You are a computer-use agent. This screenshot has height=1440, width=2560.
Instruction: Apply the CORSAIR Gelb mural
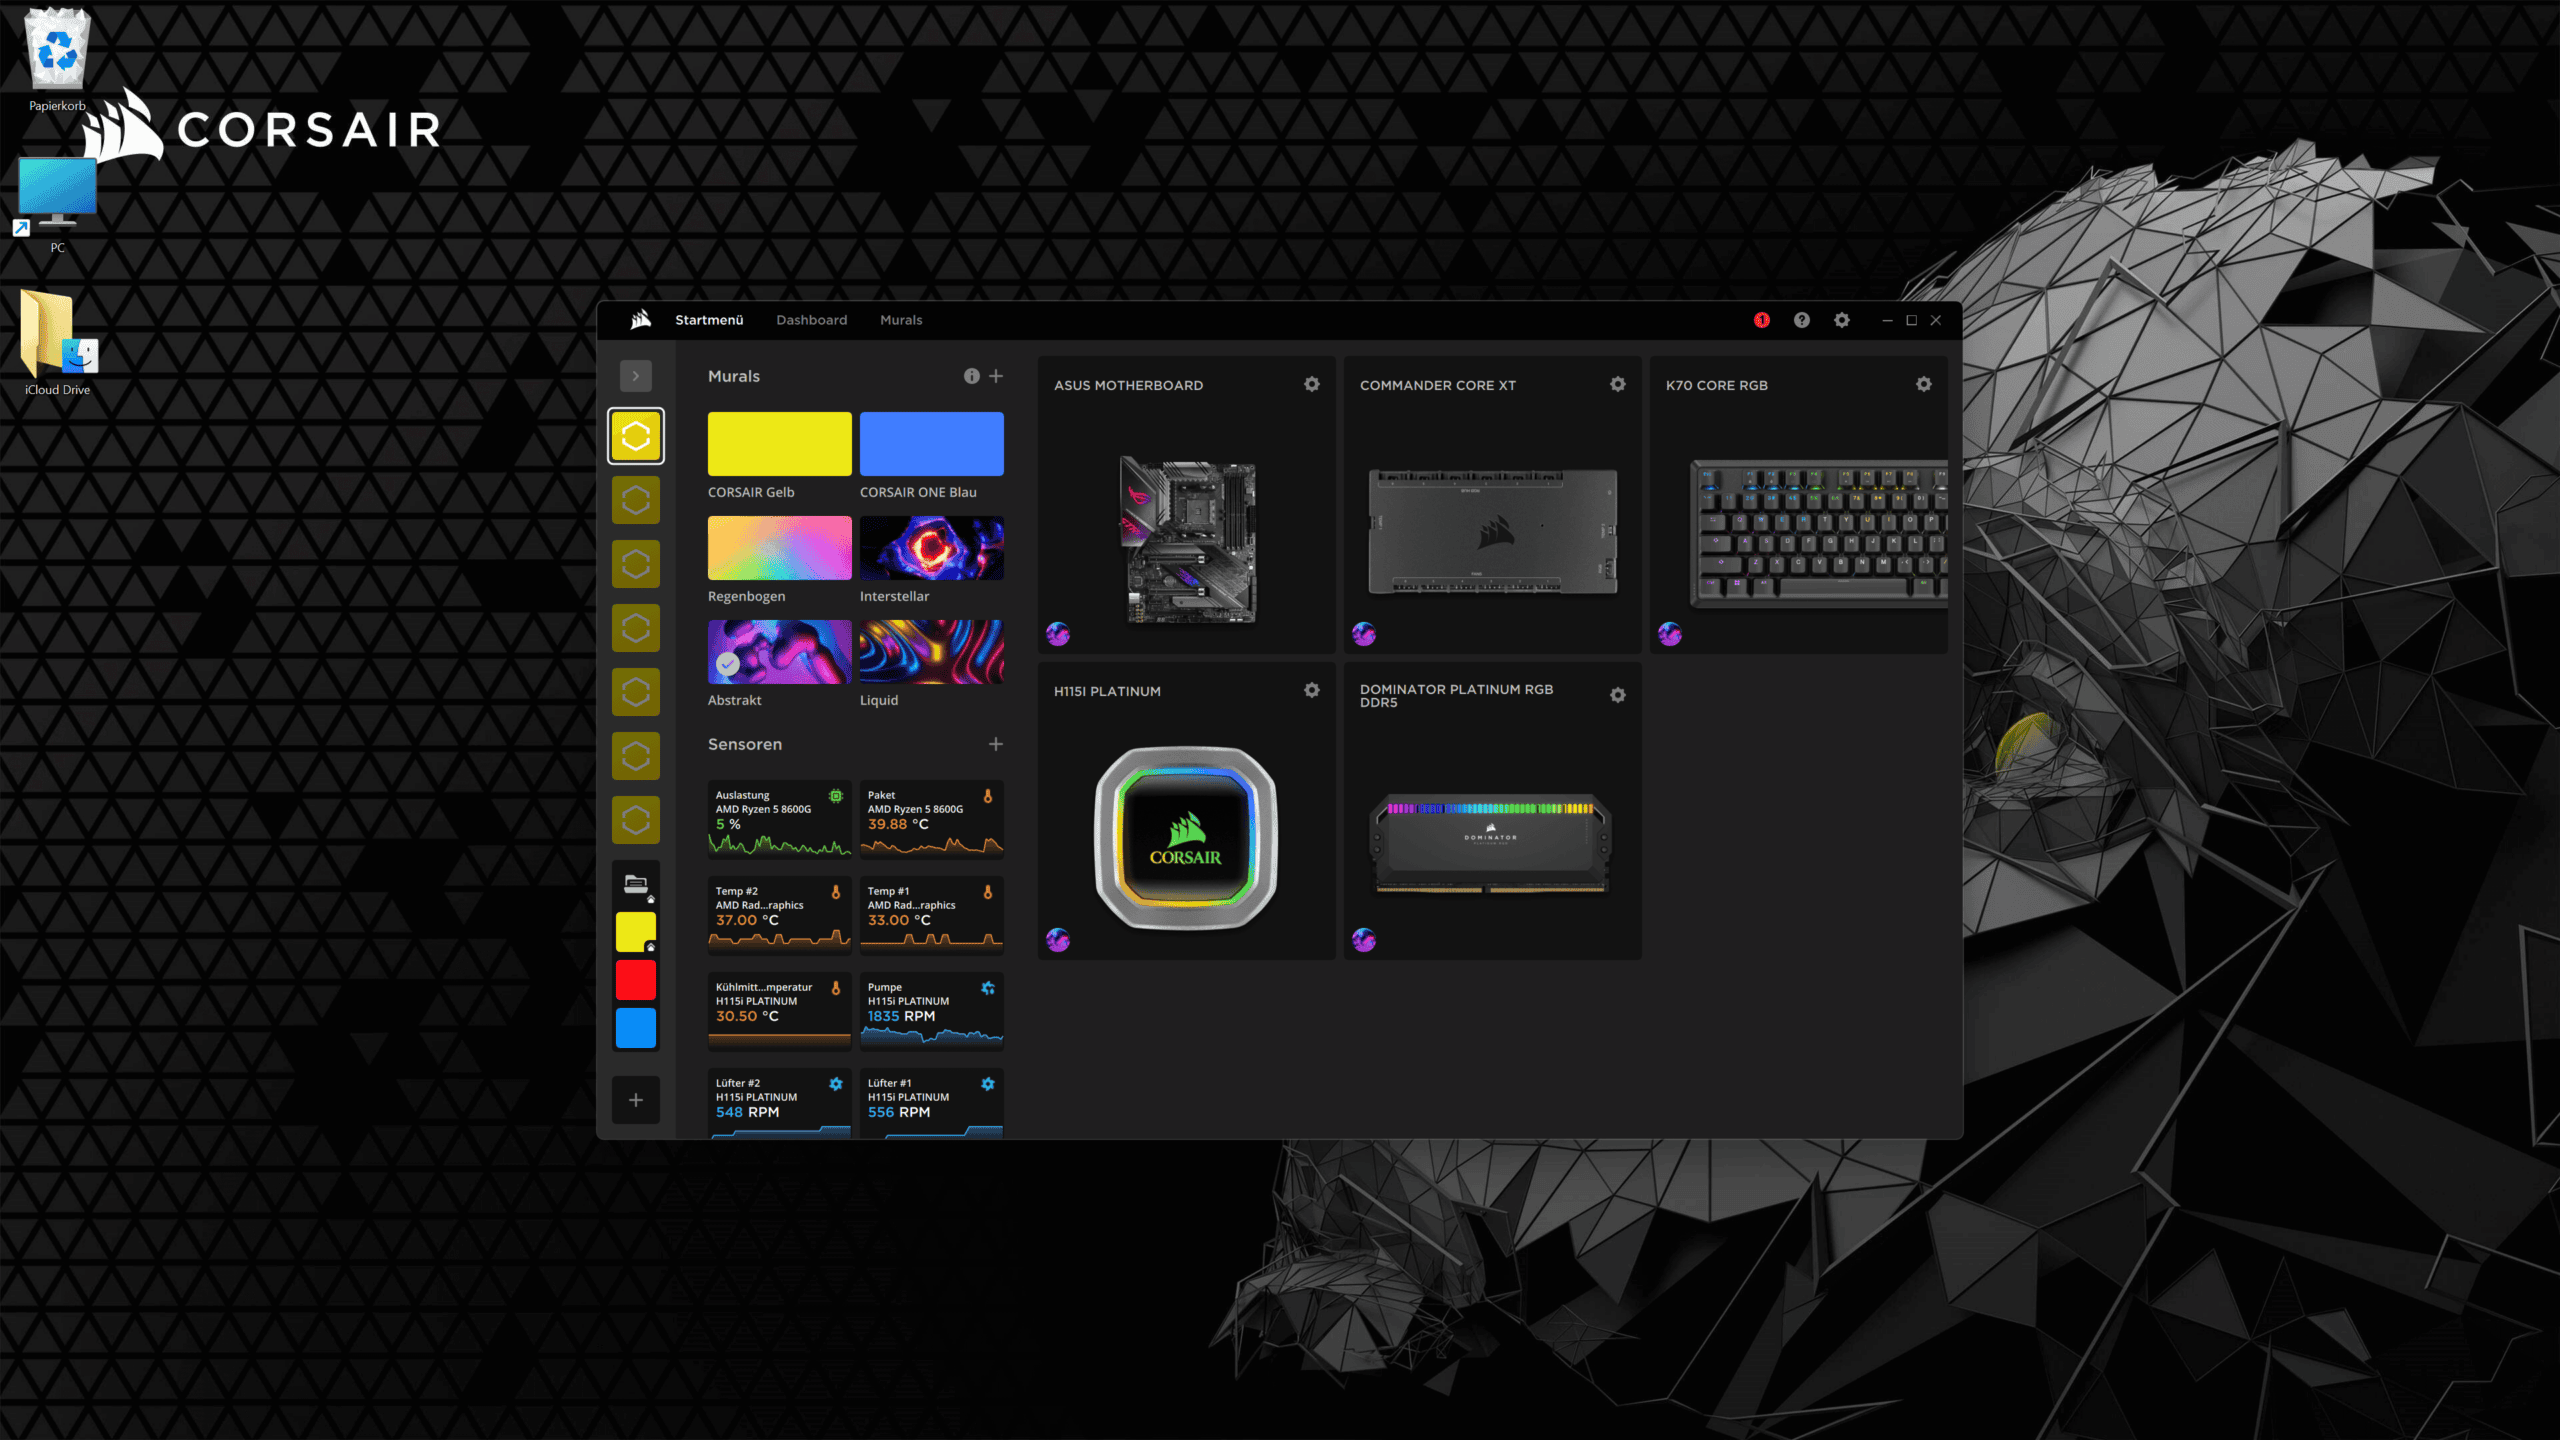[780, 444]
